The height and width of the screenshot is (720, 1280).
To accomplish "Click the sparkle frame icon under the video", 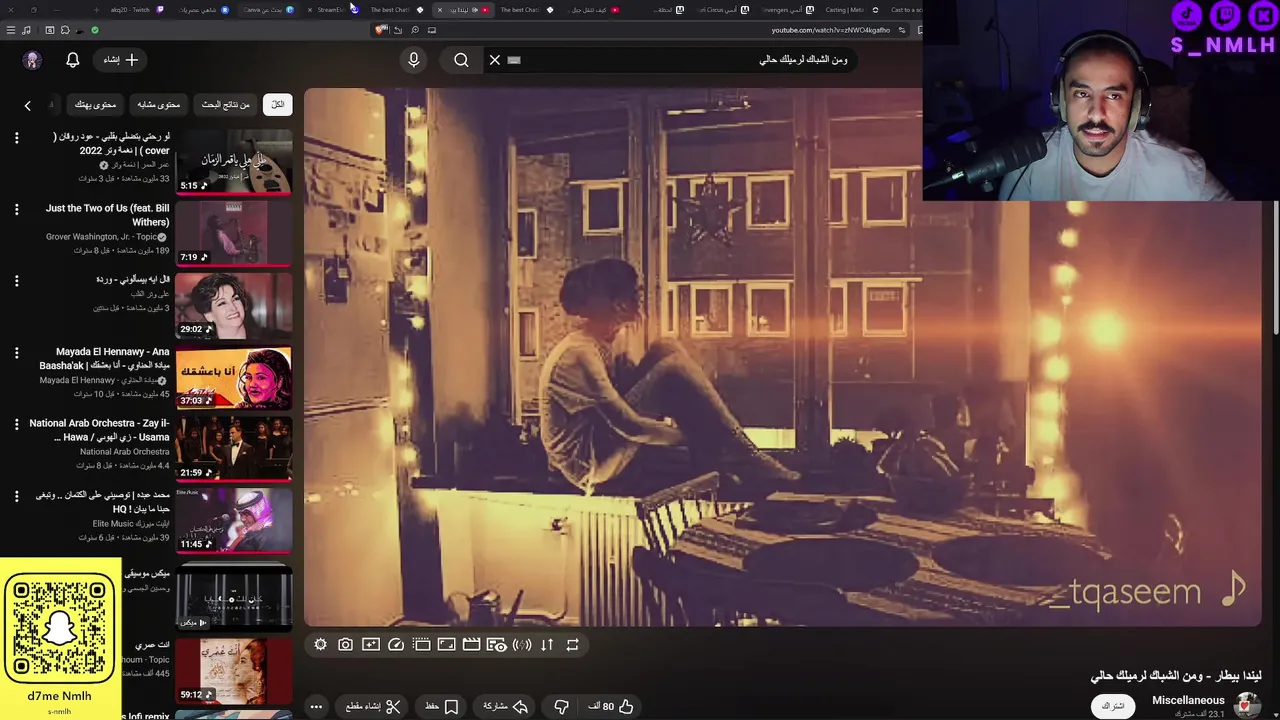I will (x=371, y=645).
